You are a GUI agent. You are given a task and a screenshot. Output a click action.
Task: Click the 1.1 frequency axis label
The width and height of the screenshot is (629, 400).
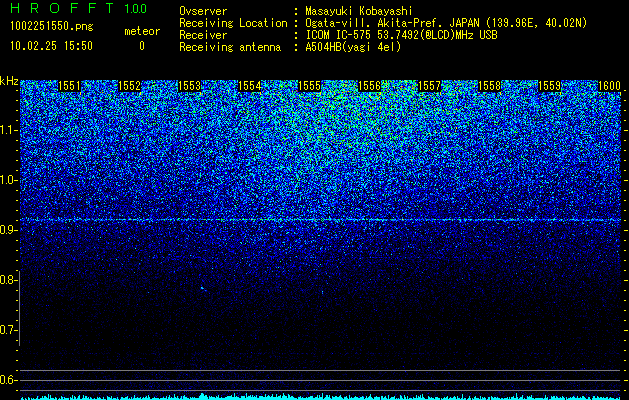(x=9, y=130)
